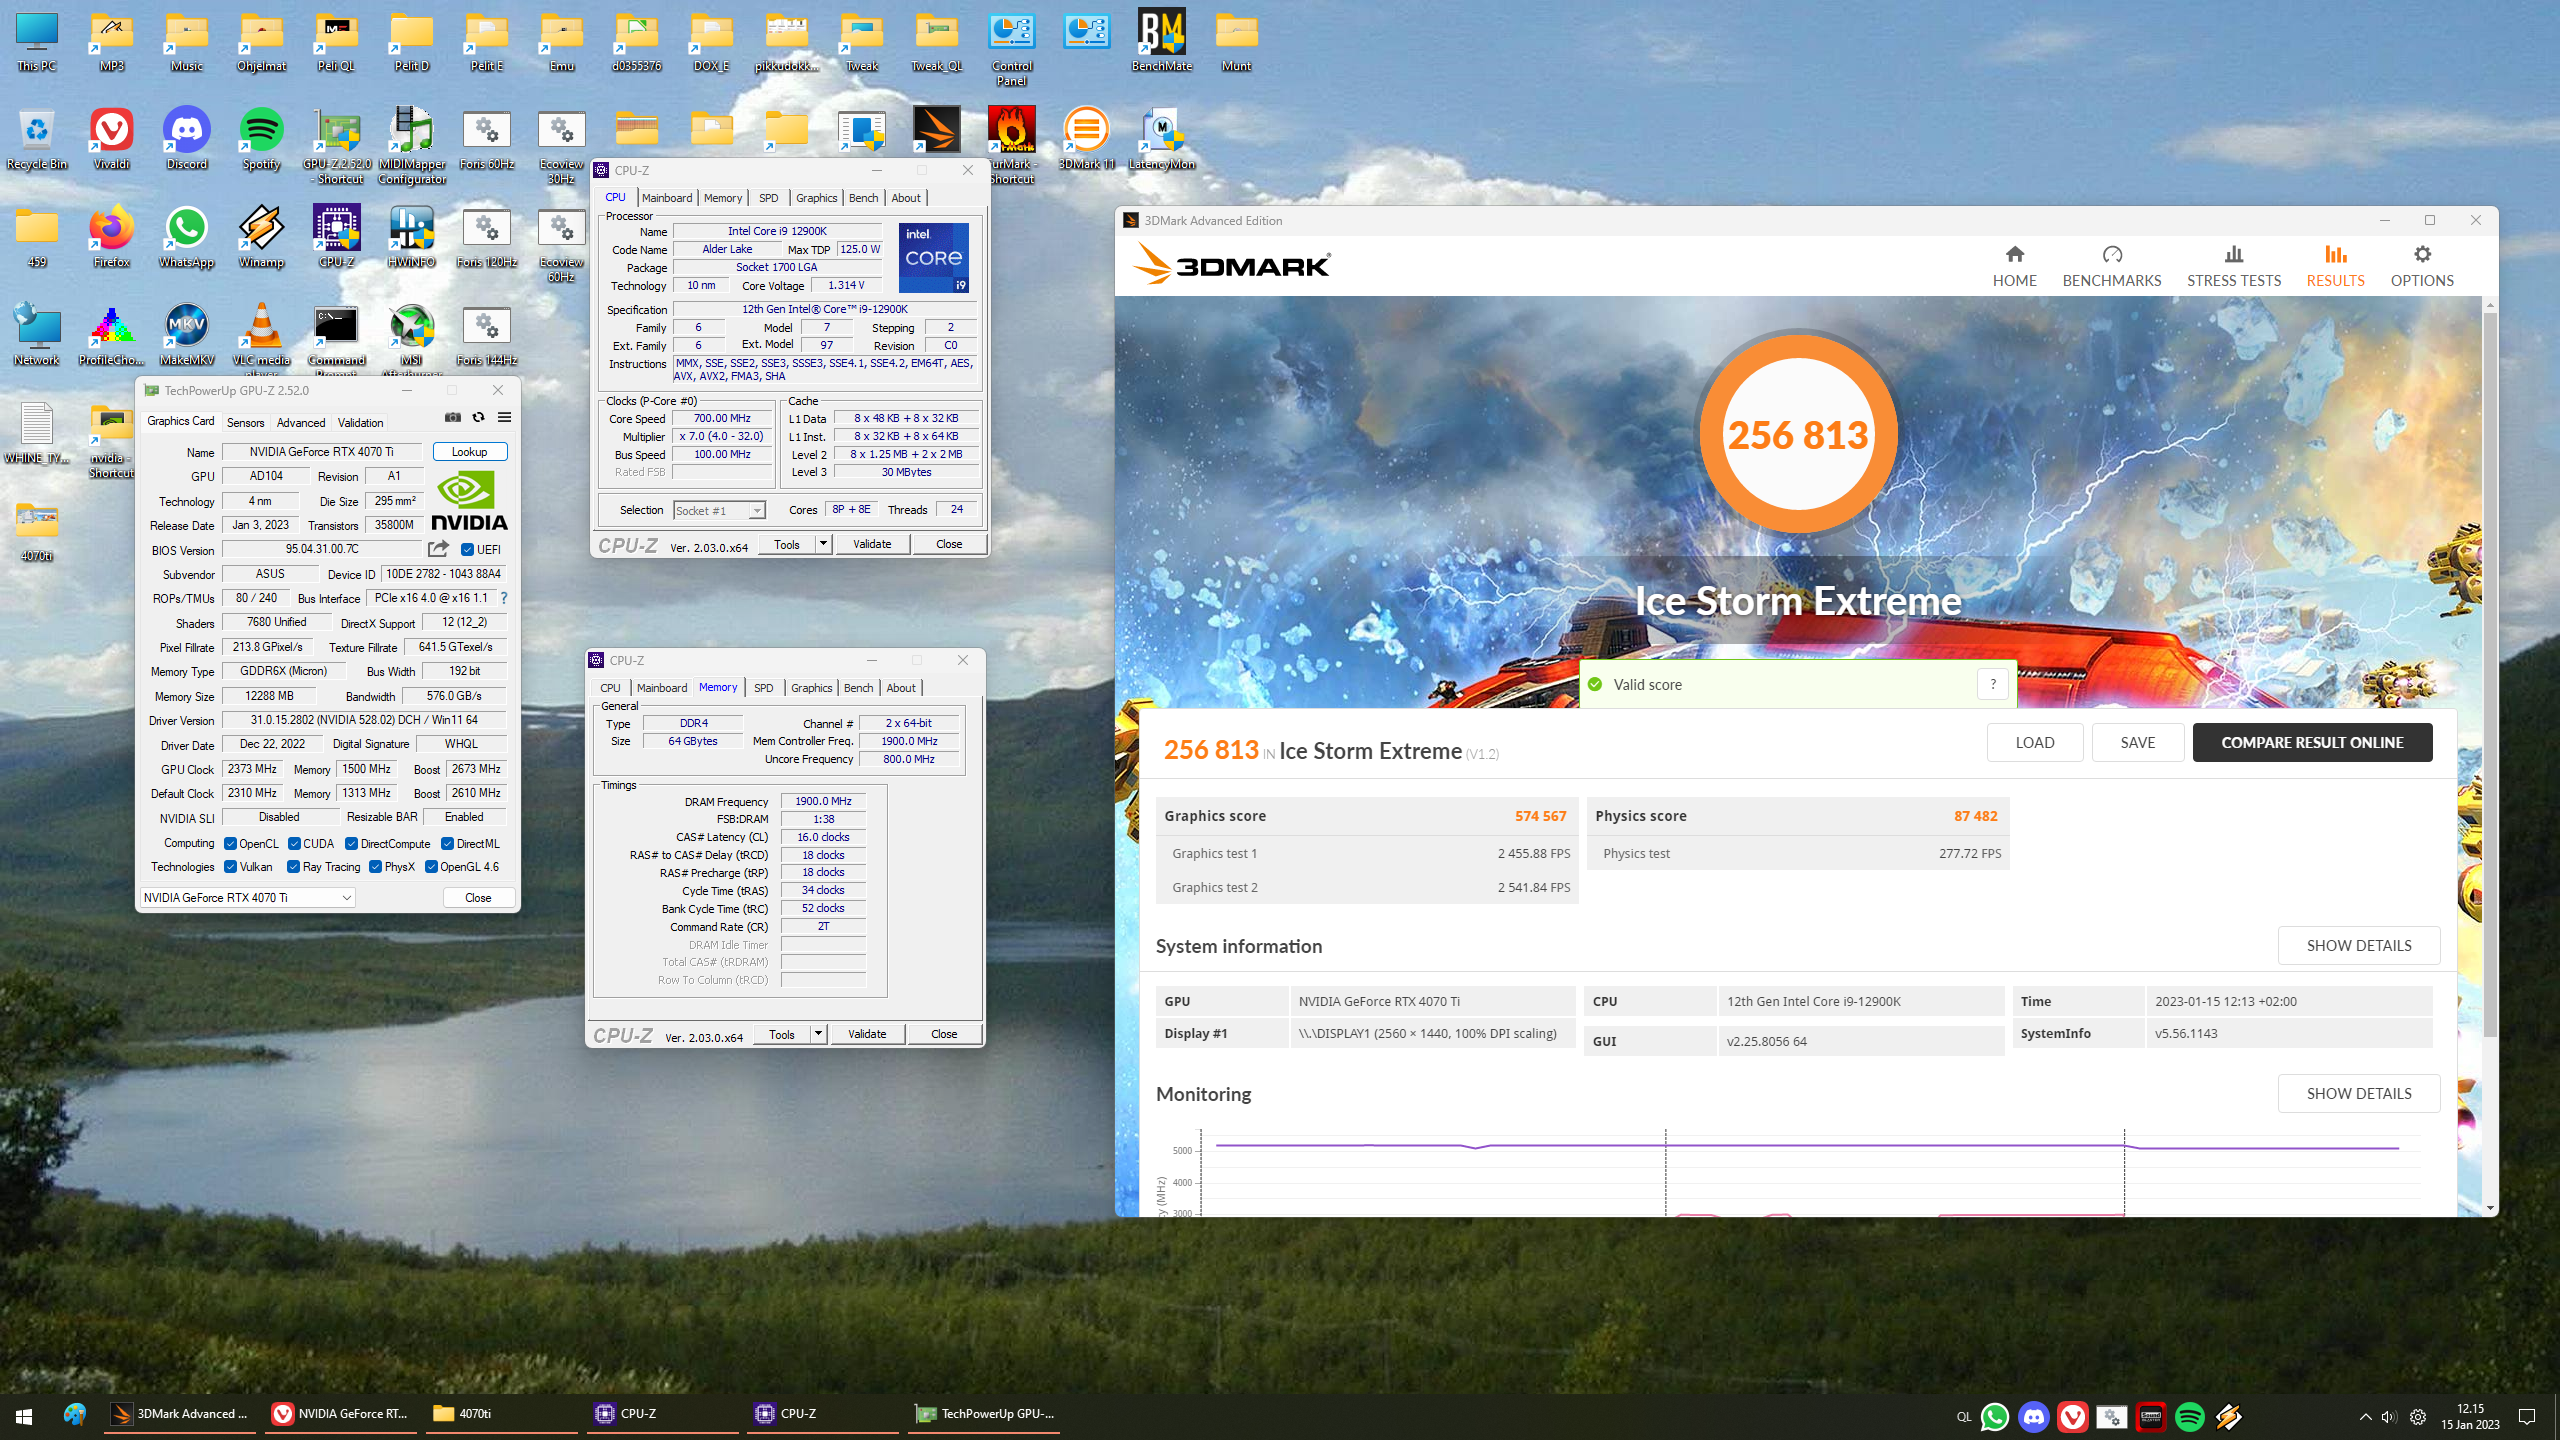Image resolution: width=2560 pixels, height=1440 pixels.
Task: Click the LOAD button in 3DMark
Action: click(2035, 742)
